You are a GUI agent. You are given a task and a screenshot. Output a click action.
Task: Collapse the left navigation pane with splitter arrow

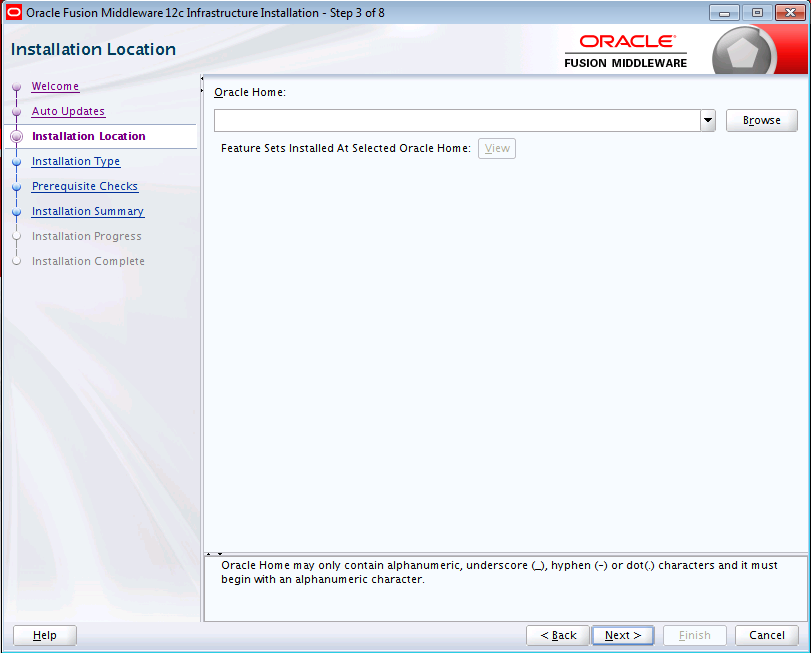[x=202, y=79]
